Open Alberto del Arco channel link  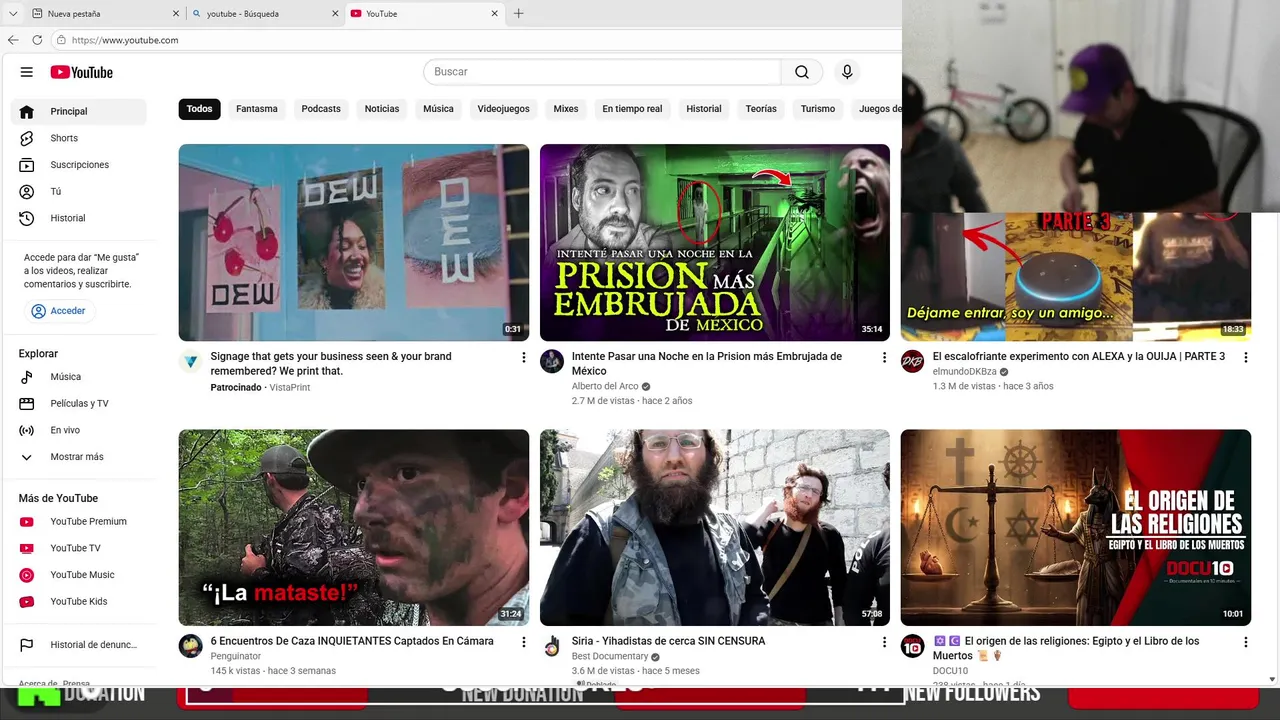[605, 386]
